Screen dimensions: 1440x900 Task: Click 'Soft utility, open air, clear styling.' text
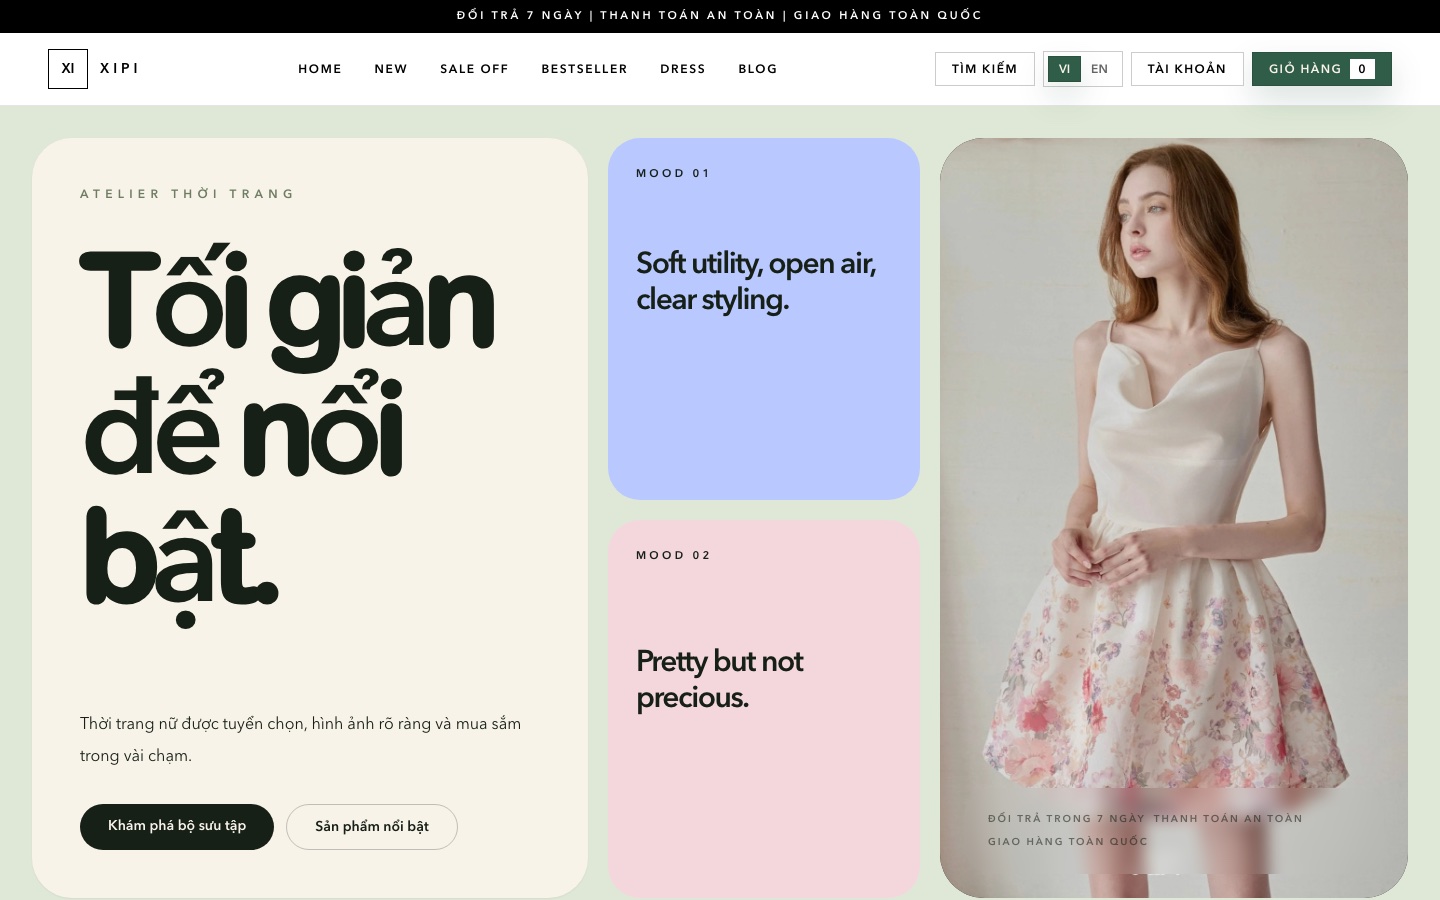756,281
